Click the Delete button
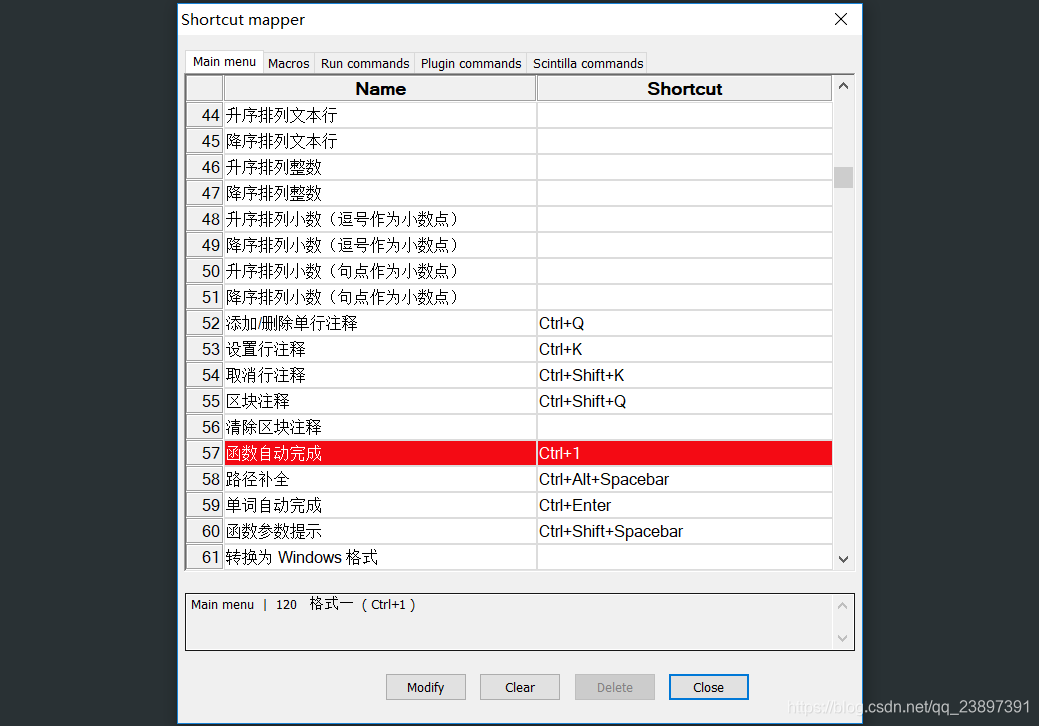This screenshot has width=1039, height=726. click(615, 688)
